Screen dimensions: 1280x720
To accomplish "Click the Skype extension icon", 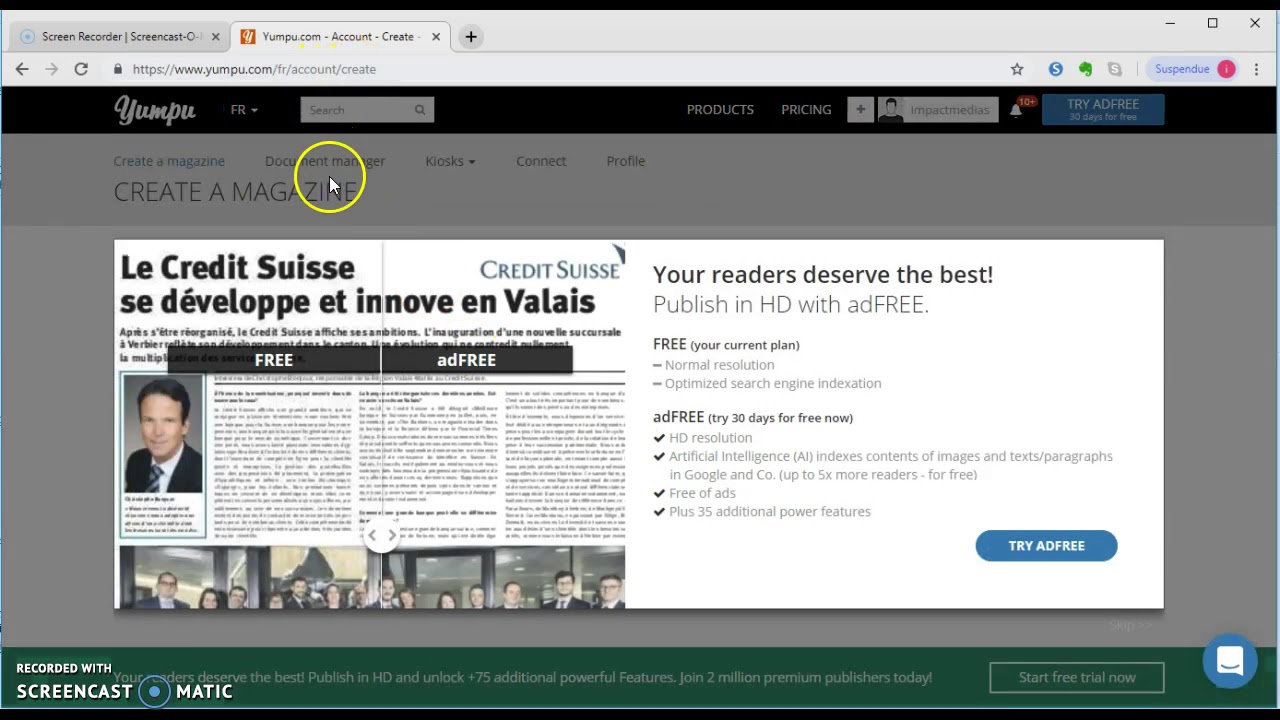I will coord(1056,69).
